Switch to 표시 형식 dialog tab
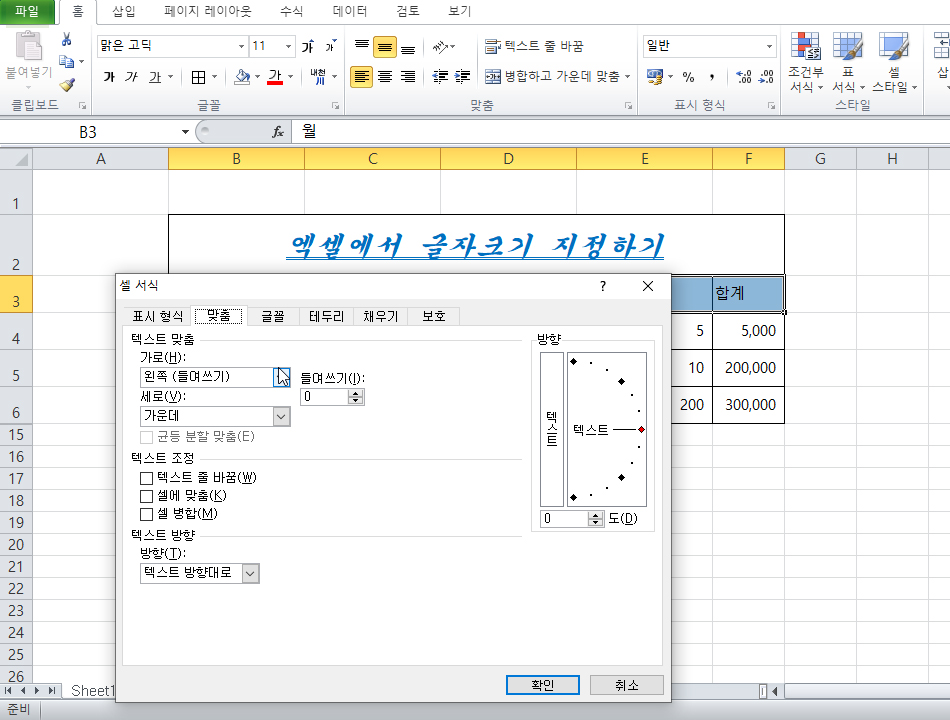Viewport: 950px width, 720px height. click(158, 316)
